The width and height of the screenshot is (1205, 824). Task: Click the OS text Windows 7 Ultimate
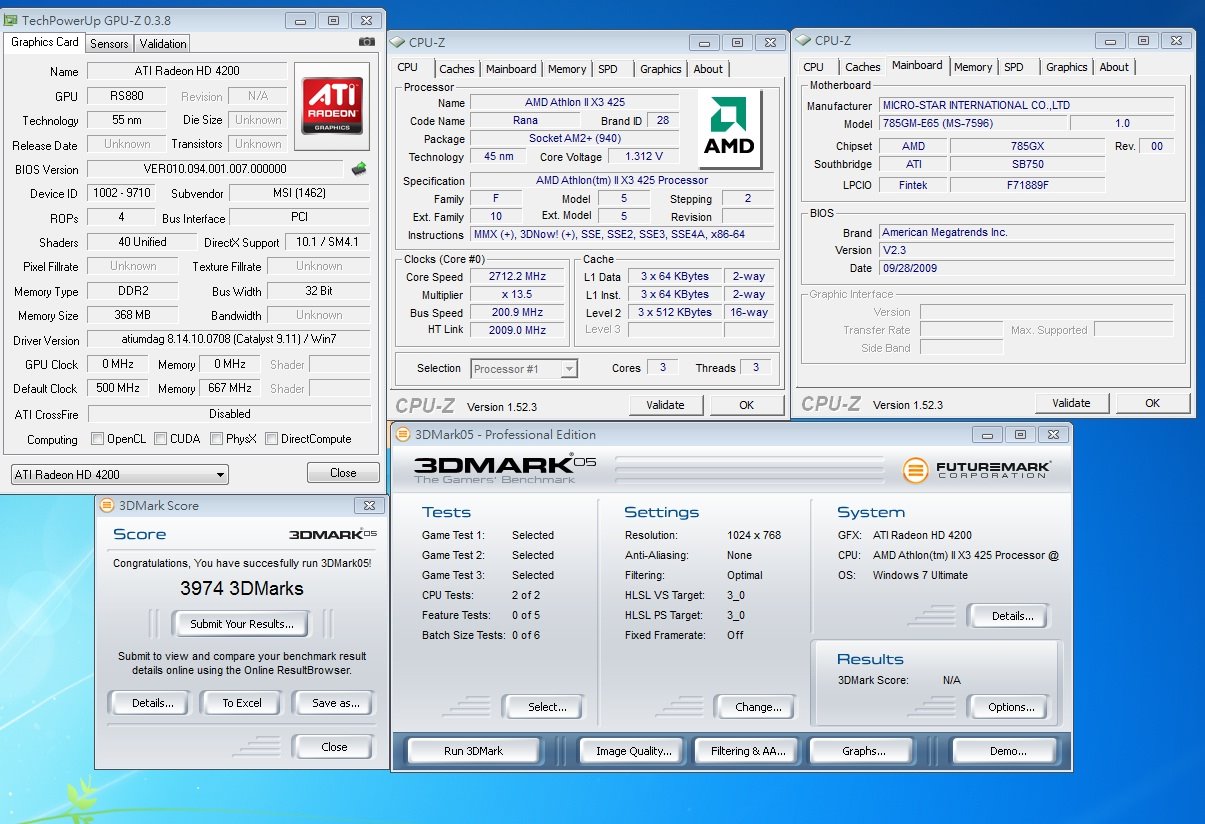click(922, 575)
